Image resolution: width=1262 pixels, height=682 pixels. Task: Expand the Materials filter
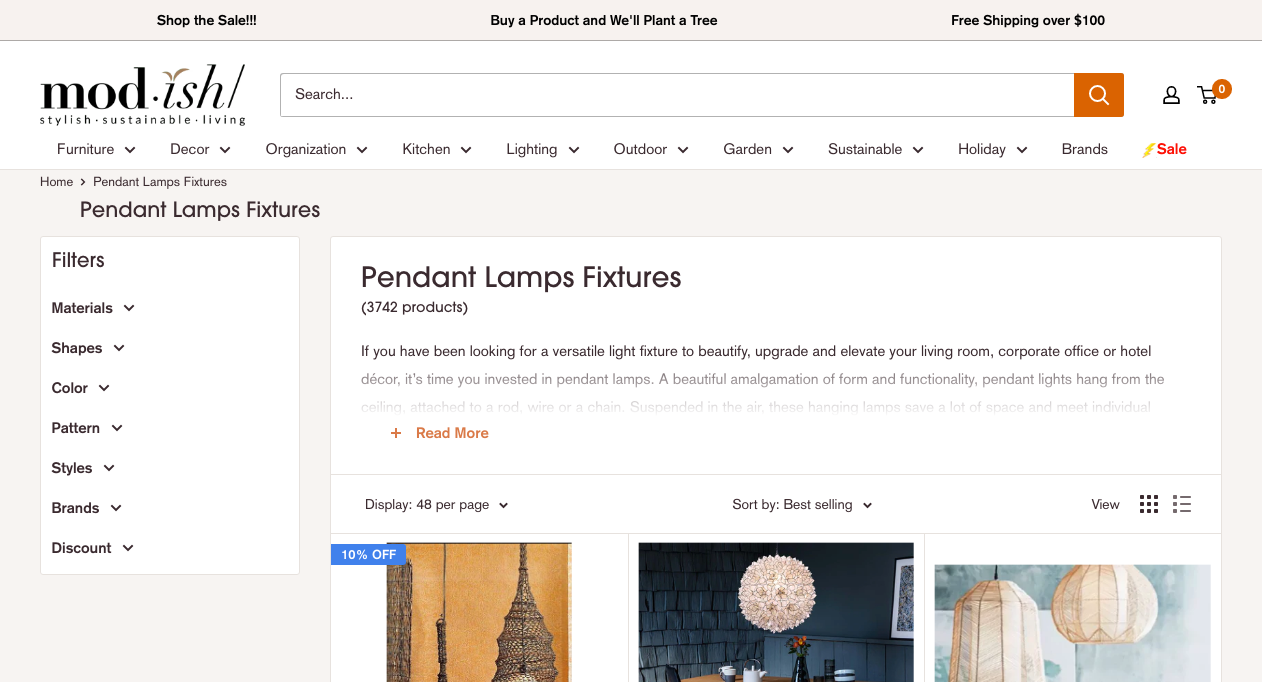tap(93, 308)
